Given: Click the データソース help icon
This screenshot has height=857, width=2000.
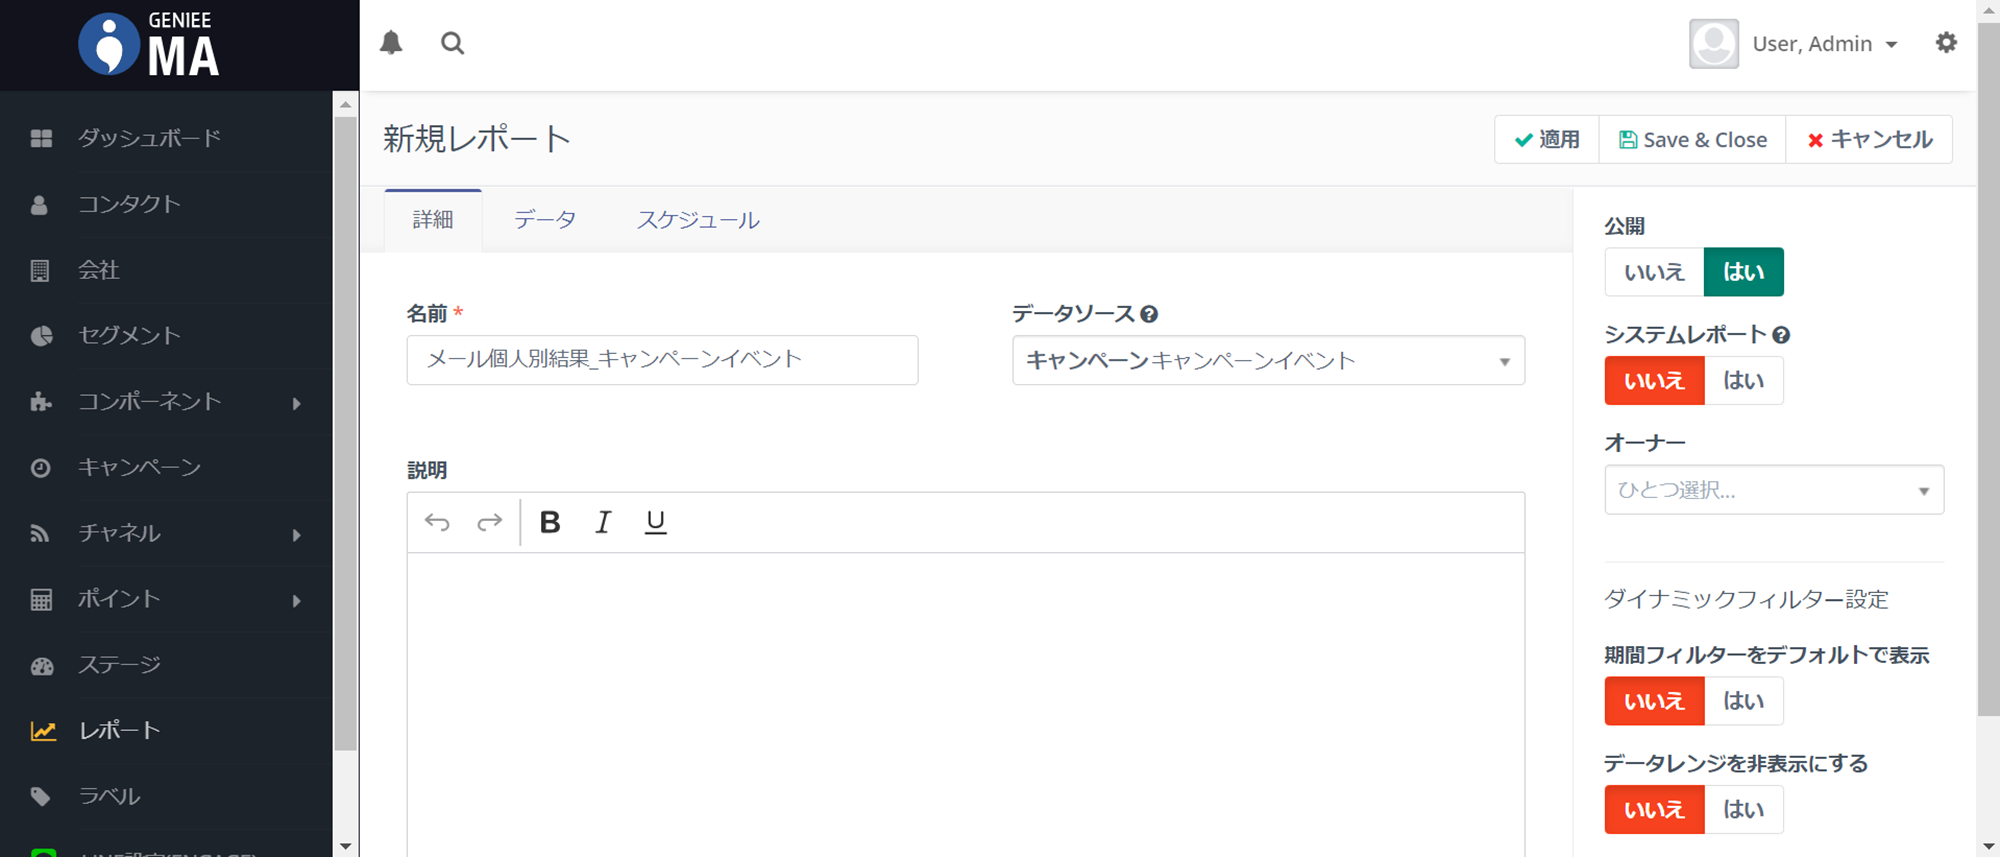Looking at the screenshot, I should (x=1149, y=314).
